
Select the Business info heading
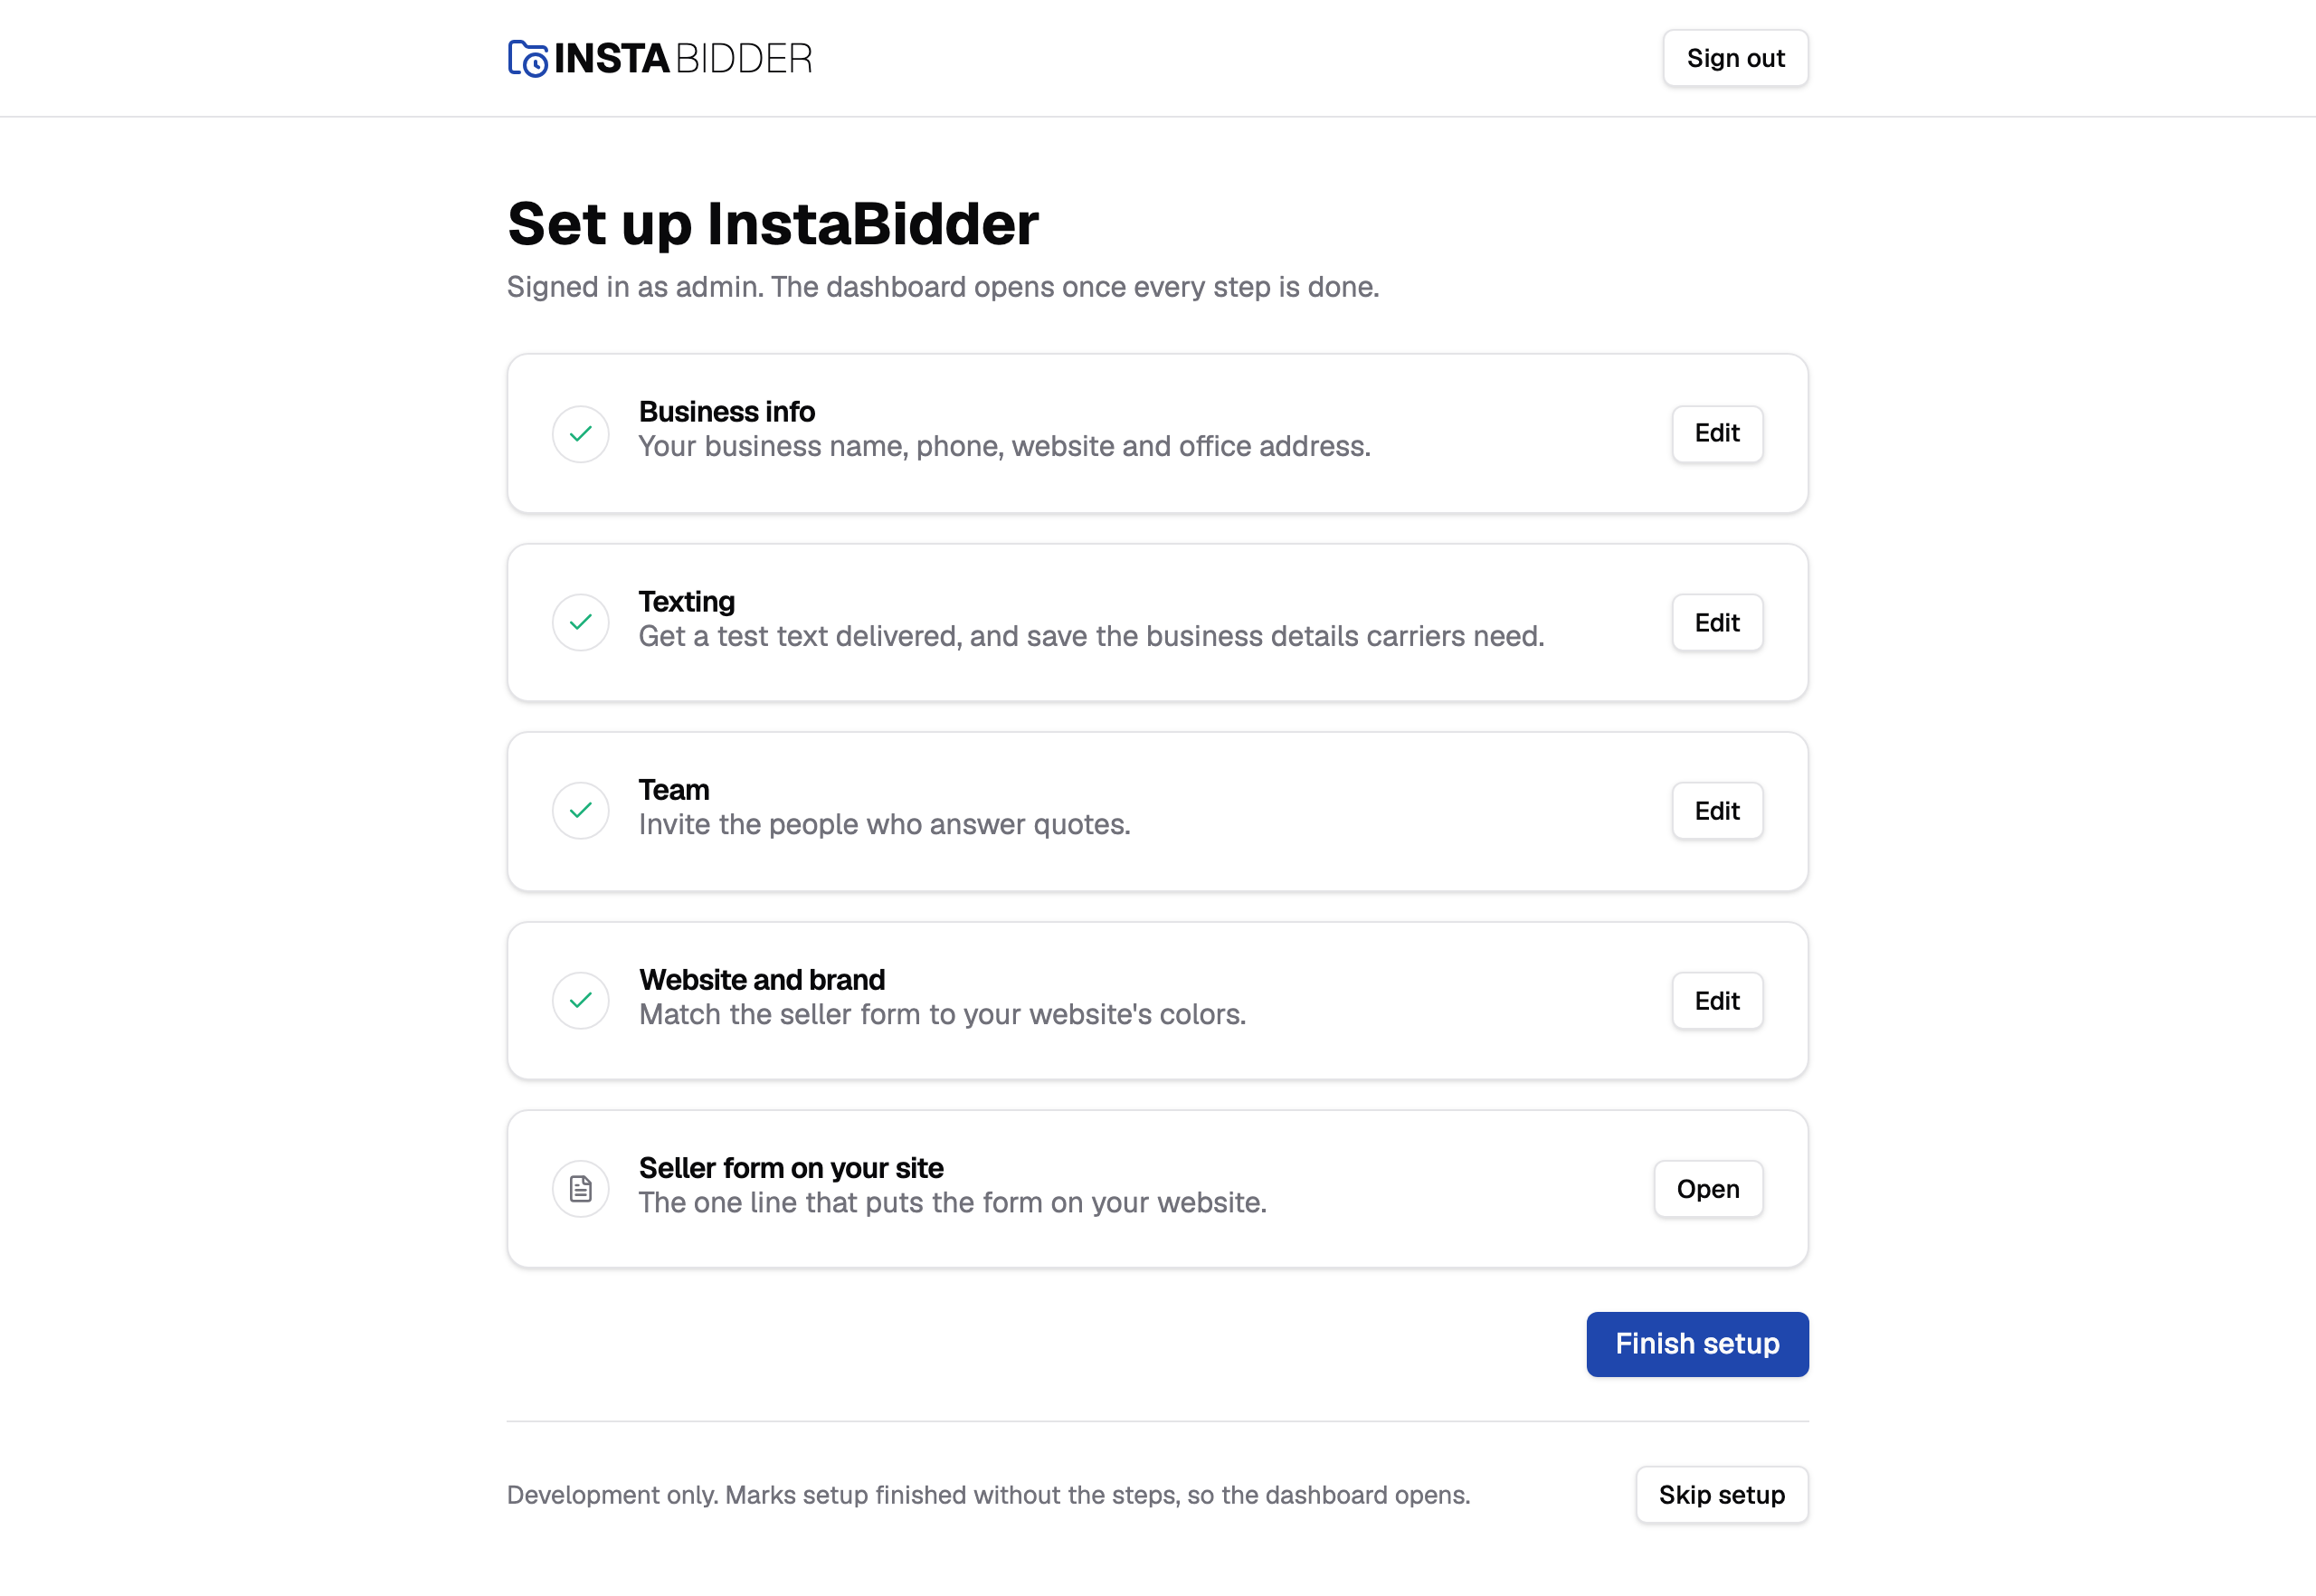point(727,412)
